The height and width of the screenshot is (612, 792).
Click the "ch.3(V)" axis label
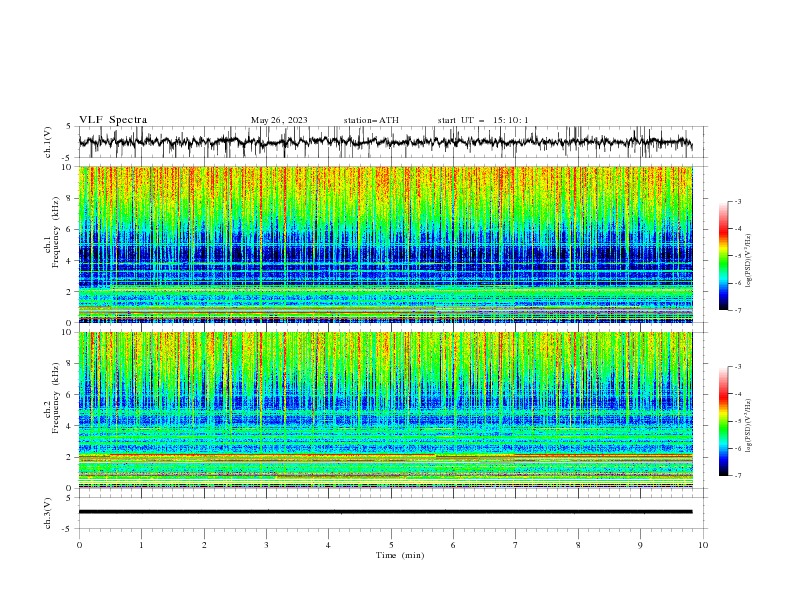pos(48,513)
